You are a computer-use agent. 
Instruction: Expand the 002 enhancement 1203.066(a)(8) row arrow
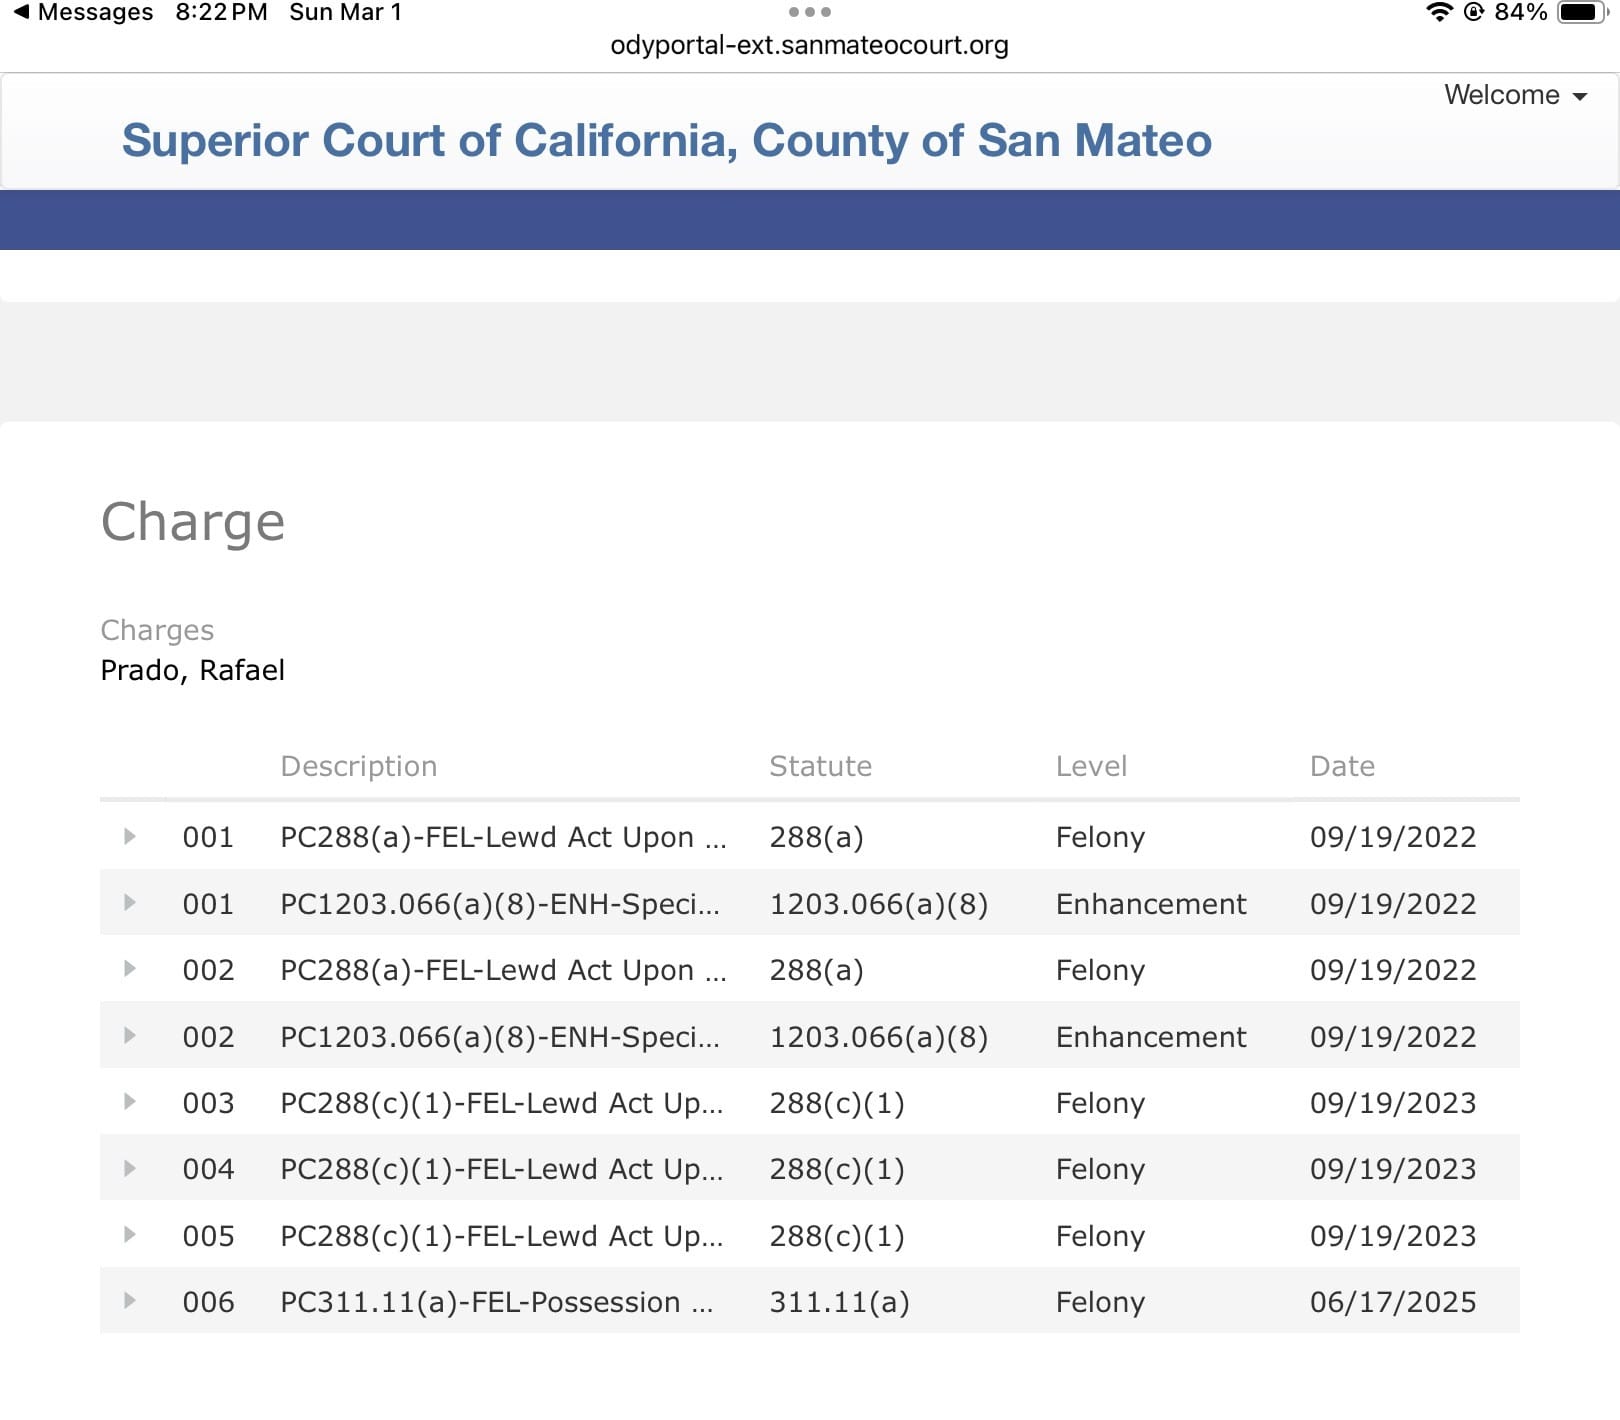130,1036
